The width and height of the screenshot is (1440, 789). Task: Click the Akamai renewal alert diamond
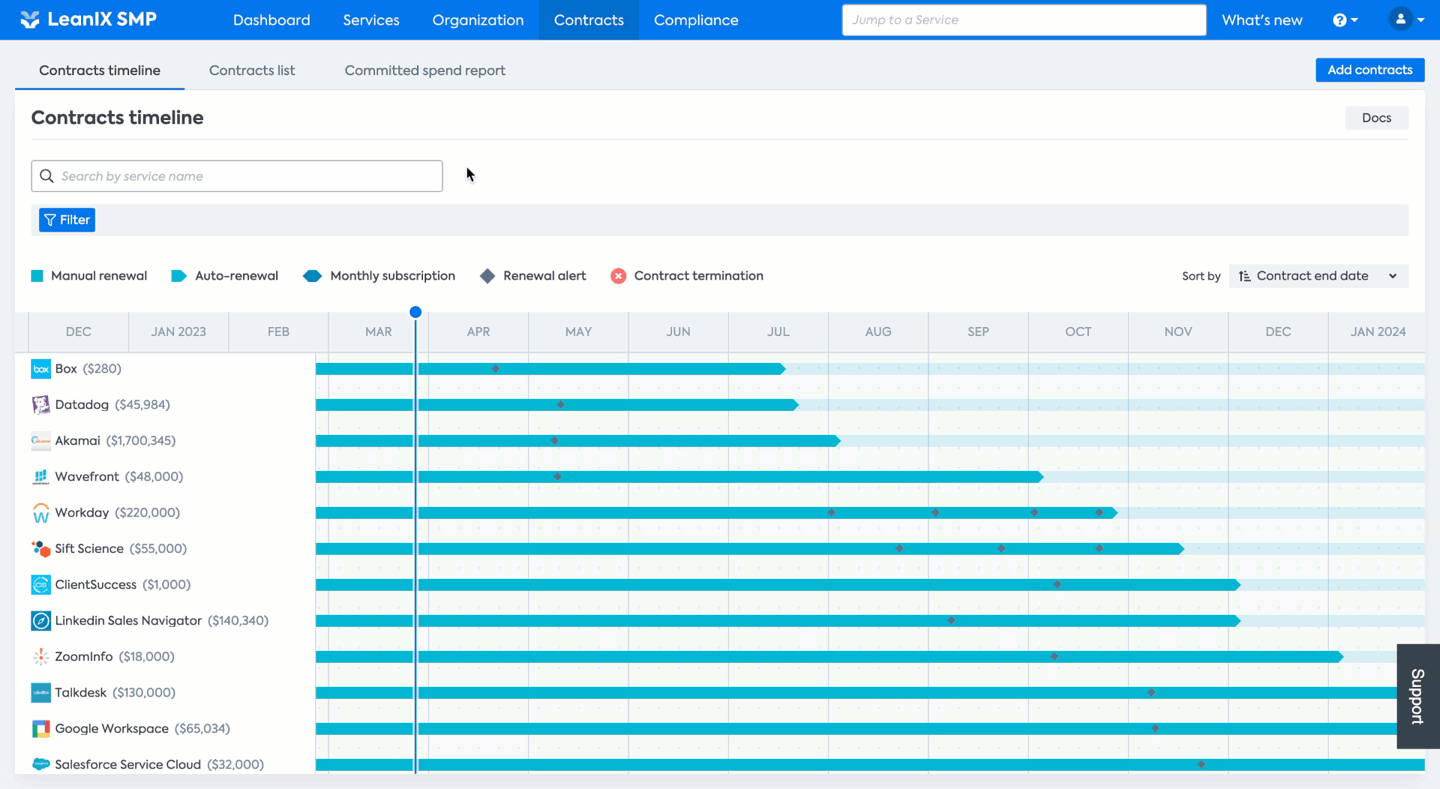coord(555,441)
